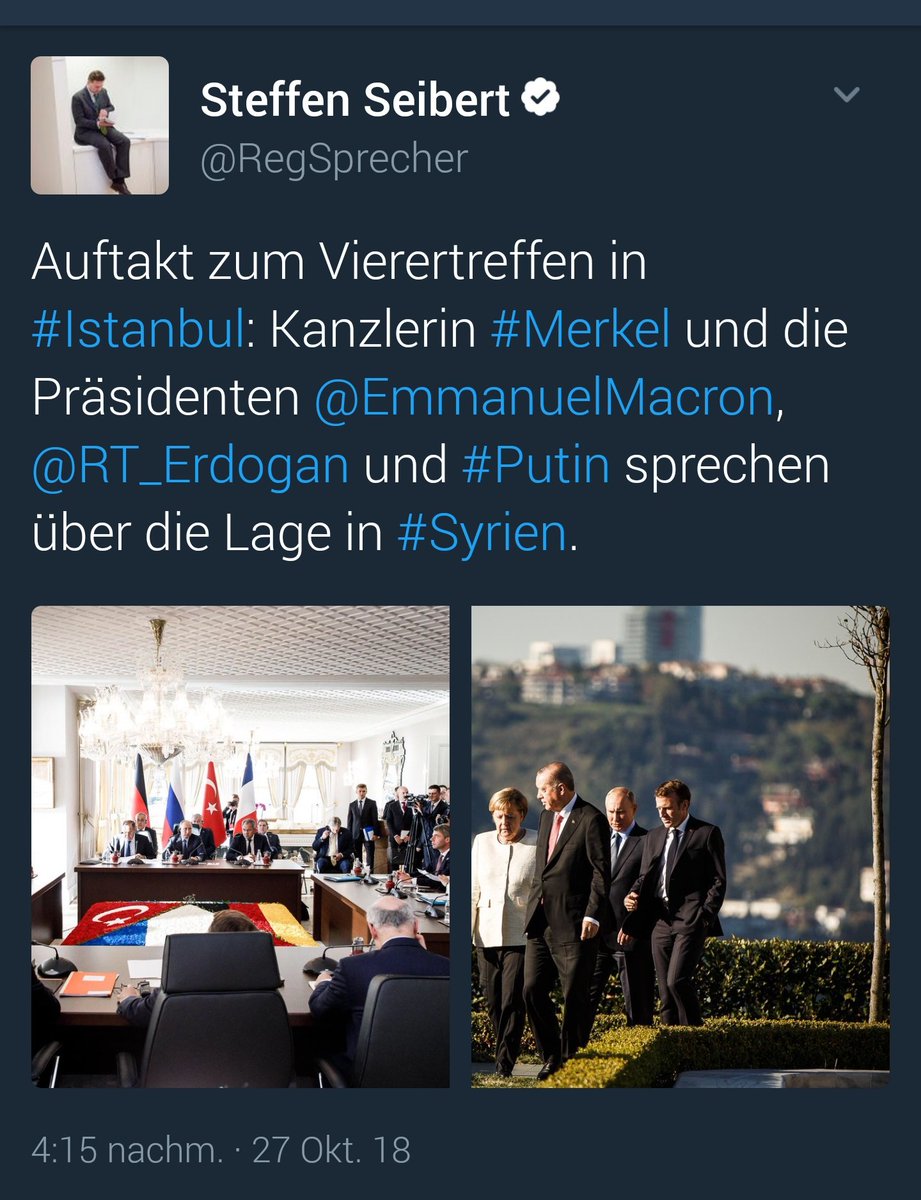Click the word 'Kanzlerin' in the tweet
Image resolution: width=921 pixels, height=1200 pixels.
373,331
